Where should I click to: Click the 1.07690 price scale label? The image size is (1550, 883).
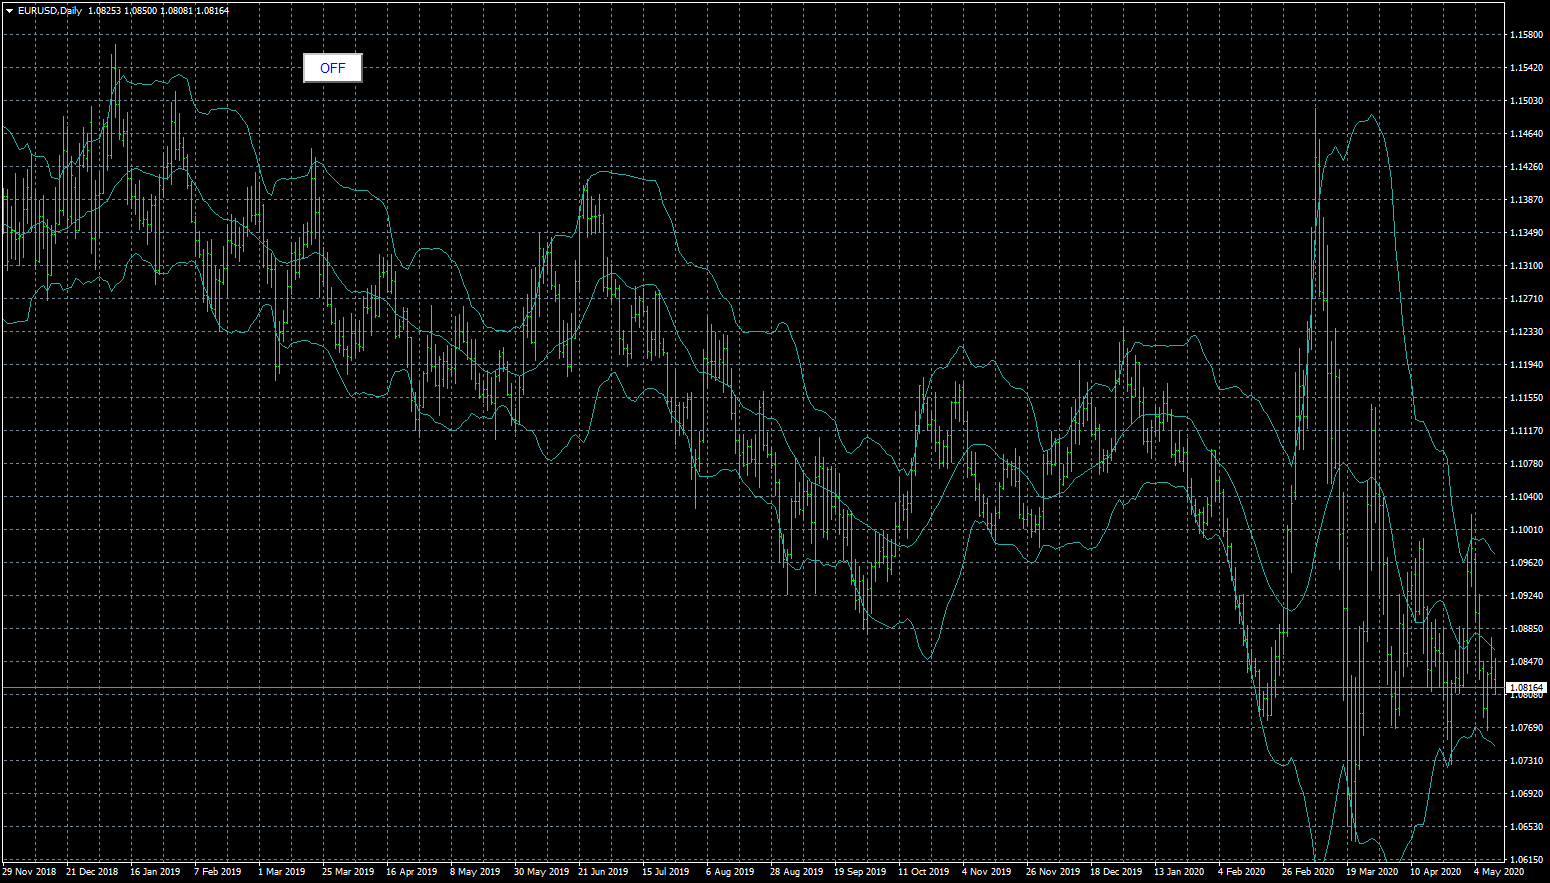[1527, 728]
